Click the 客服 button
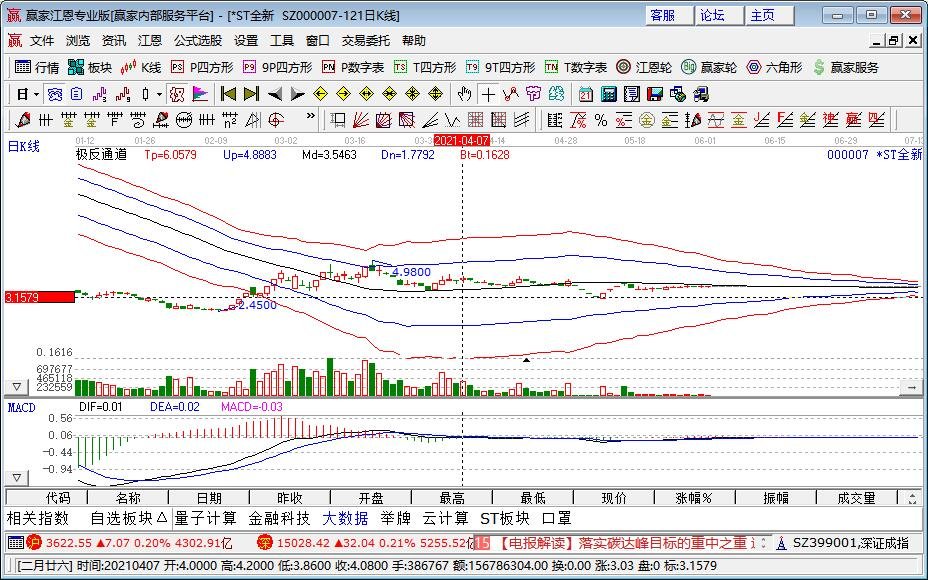 pyautogui.click(x=669, y=15)
